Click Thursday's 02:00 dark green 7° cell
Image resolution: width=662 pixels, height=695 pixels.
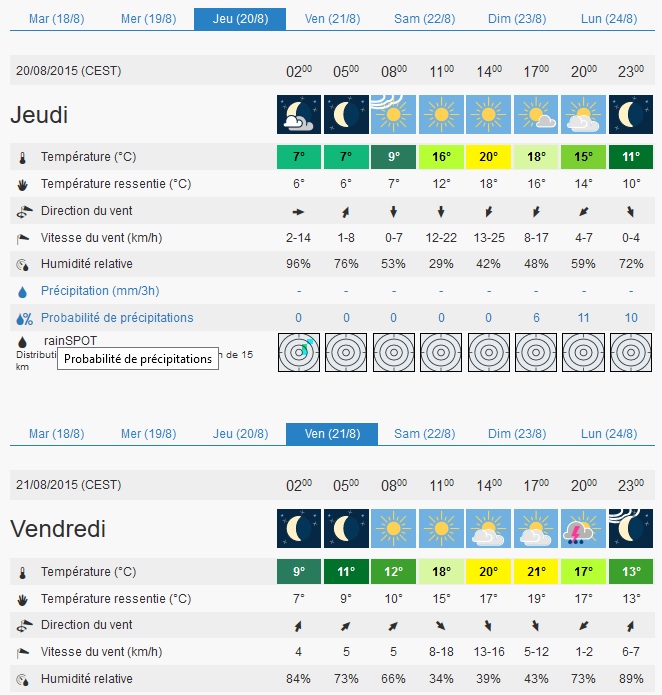[x=298, y=157]
